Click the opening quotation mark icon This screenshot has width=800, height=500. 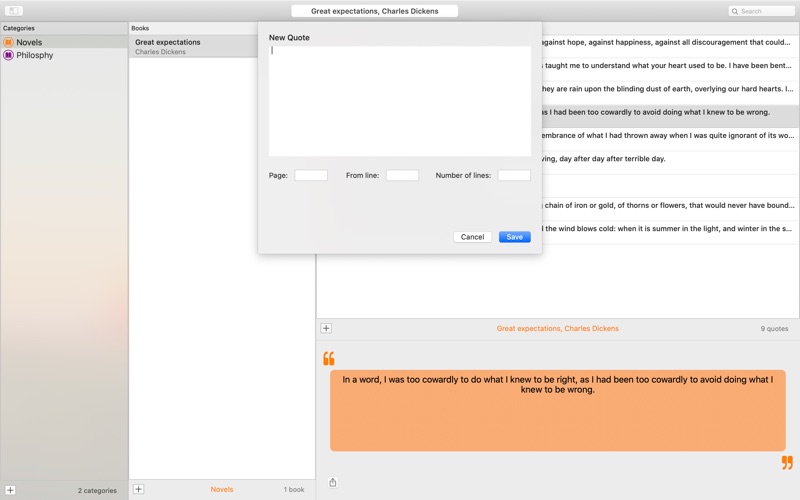tap(329, 358)
